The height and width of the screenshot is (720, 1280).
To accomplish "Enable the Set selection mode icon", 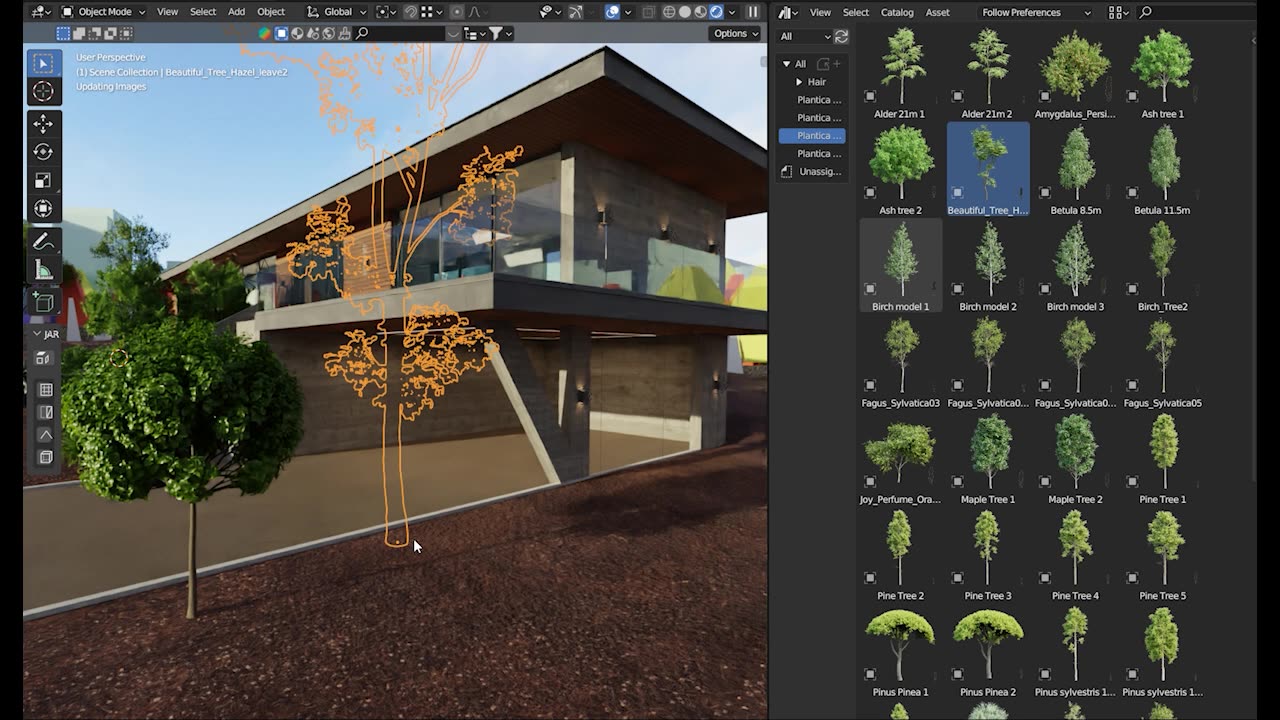I will [x=63, y=33].
